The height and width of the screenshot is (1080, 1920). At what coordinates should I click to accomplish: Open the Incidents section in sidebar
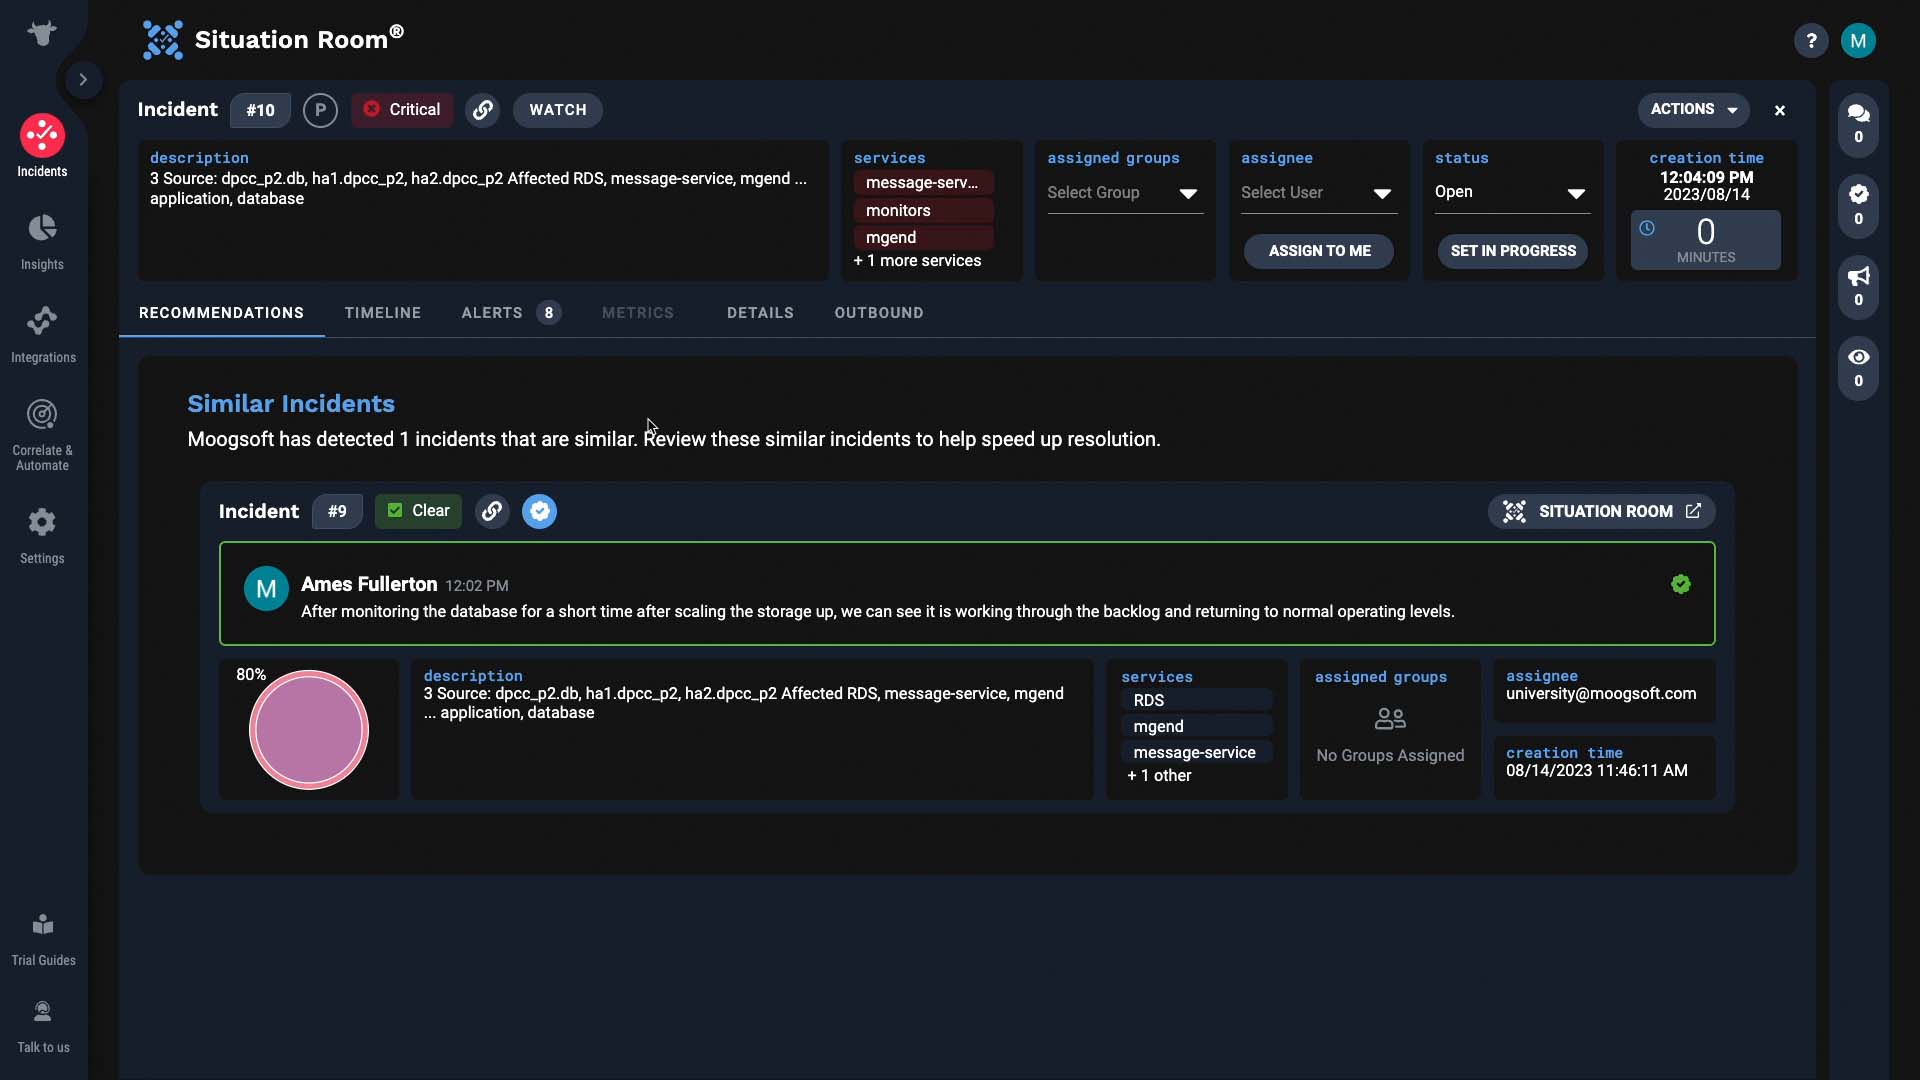click(42, 147)
